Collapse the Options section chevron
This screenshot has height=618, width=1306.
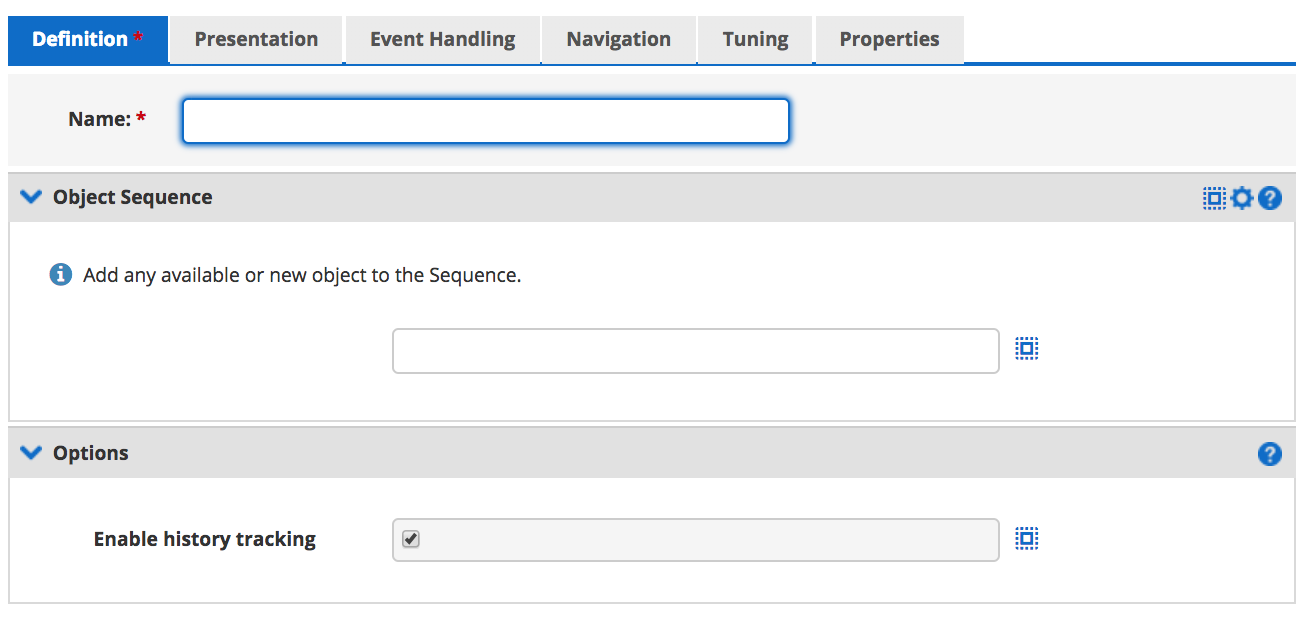[30, 452]
